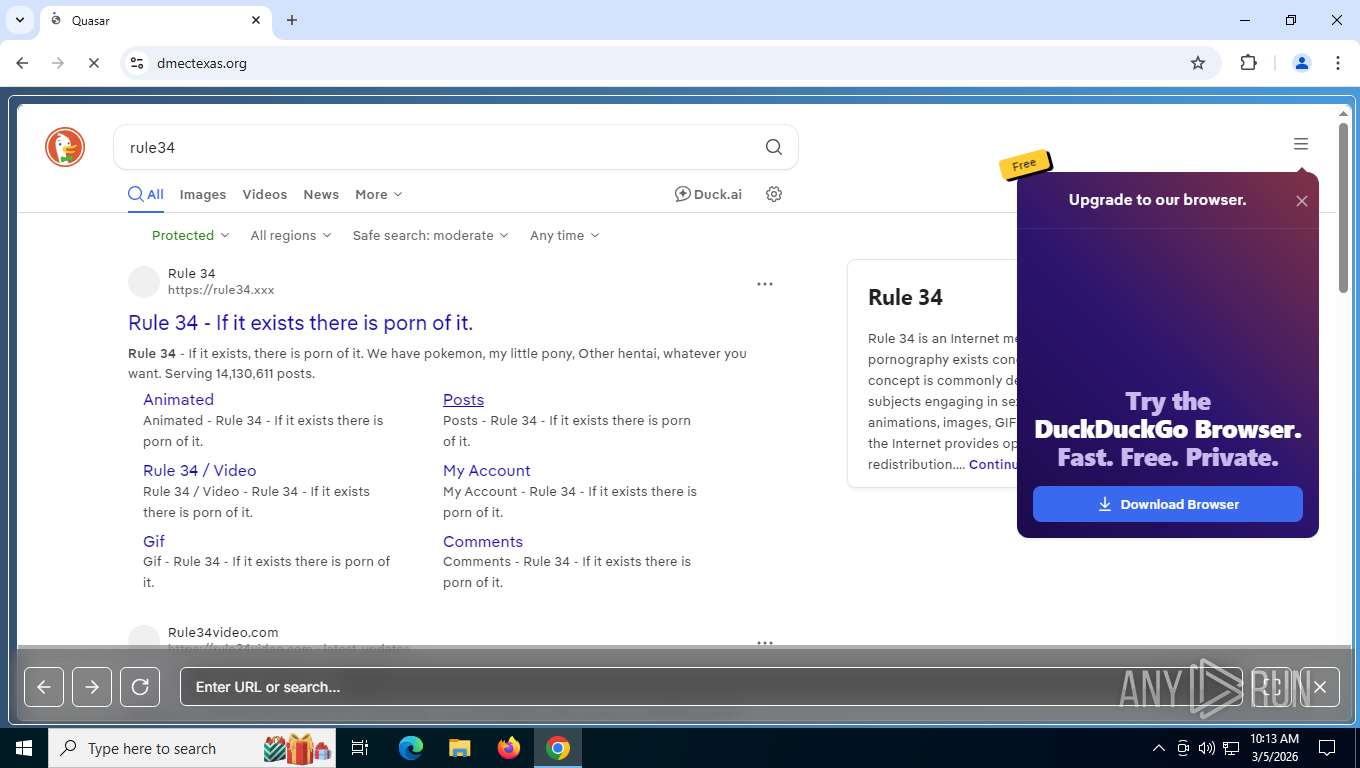
Task: Stop page loading in Chrome toolbar
Action: [x=94, y=63]
